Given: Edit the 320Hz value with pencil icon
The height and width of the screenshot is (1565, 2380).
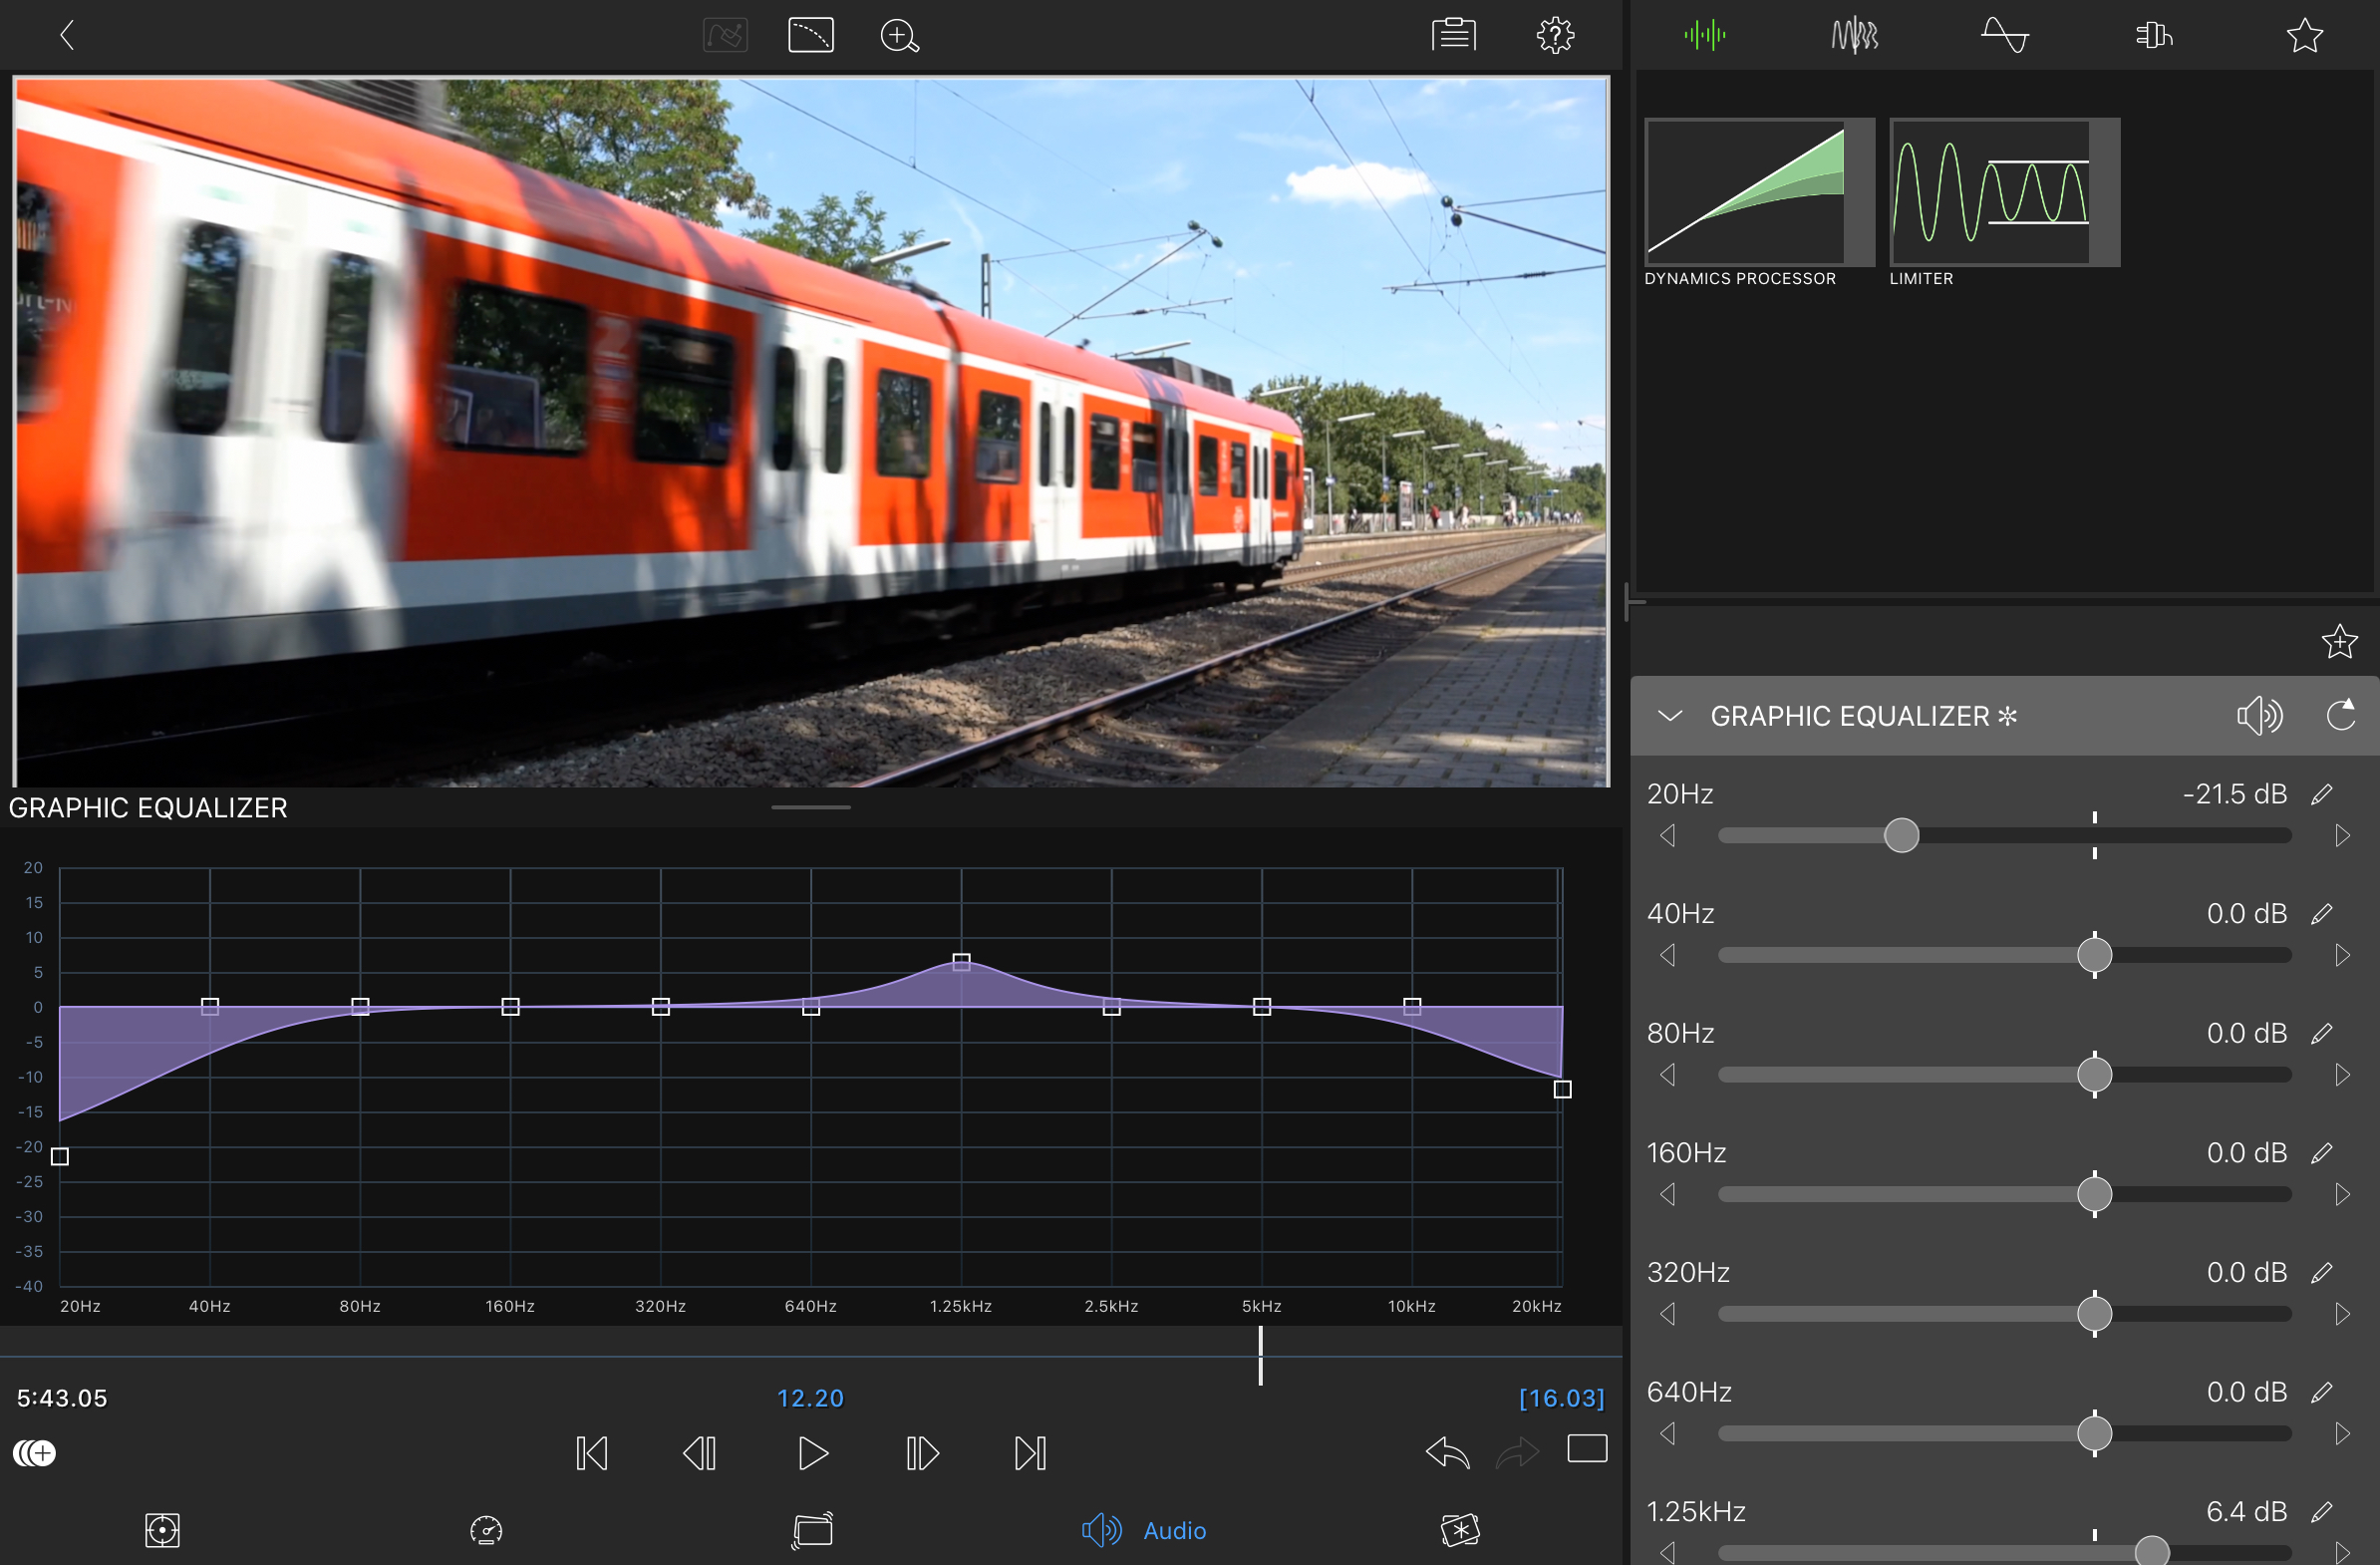Looking at the screenshot, I should click(x=2322, y=1273).
